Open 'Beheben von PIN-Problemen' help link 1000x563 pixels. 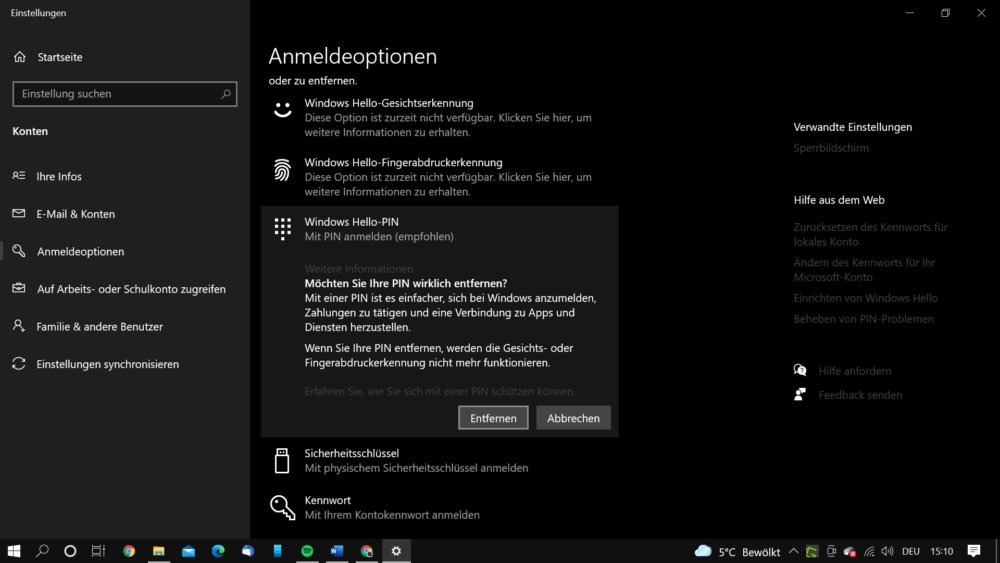click(x=864, y=319)
